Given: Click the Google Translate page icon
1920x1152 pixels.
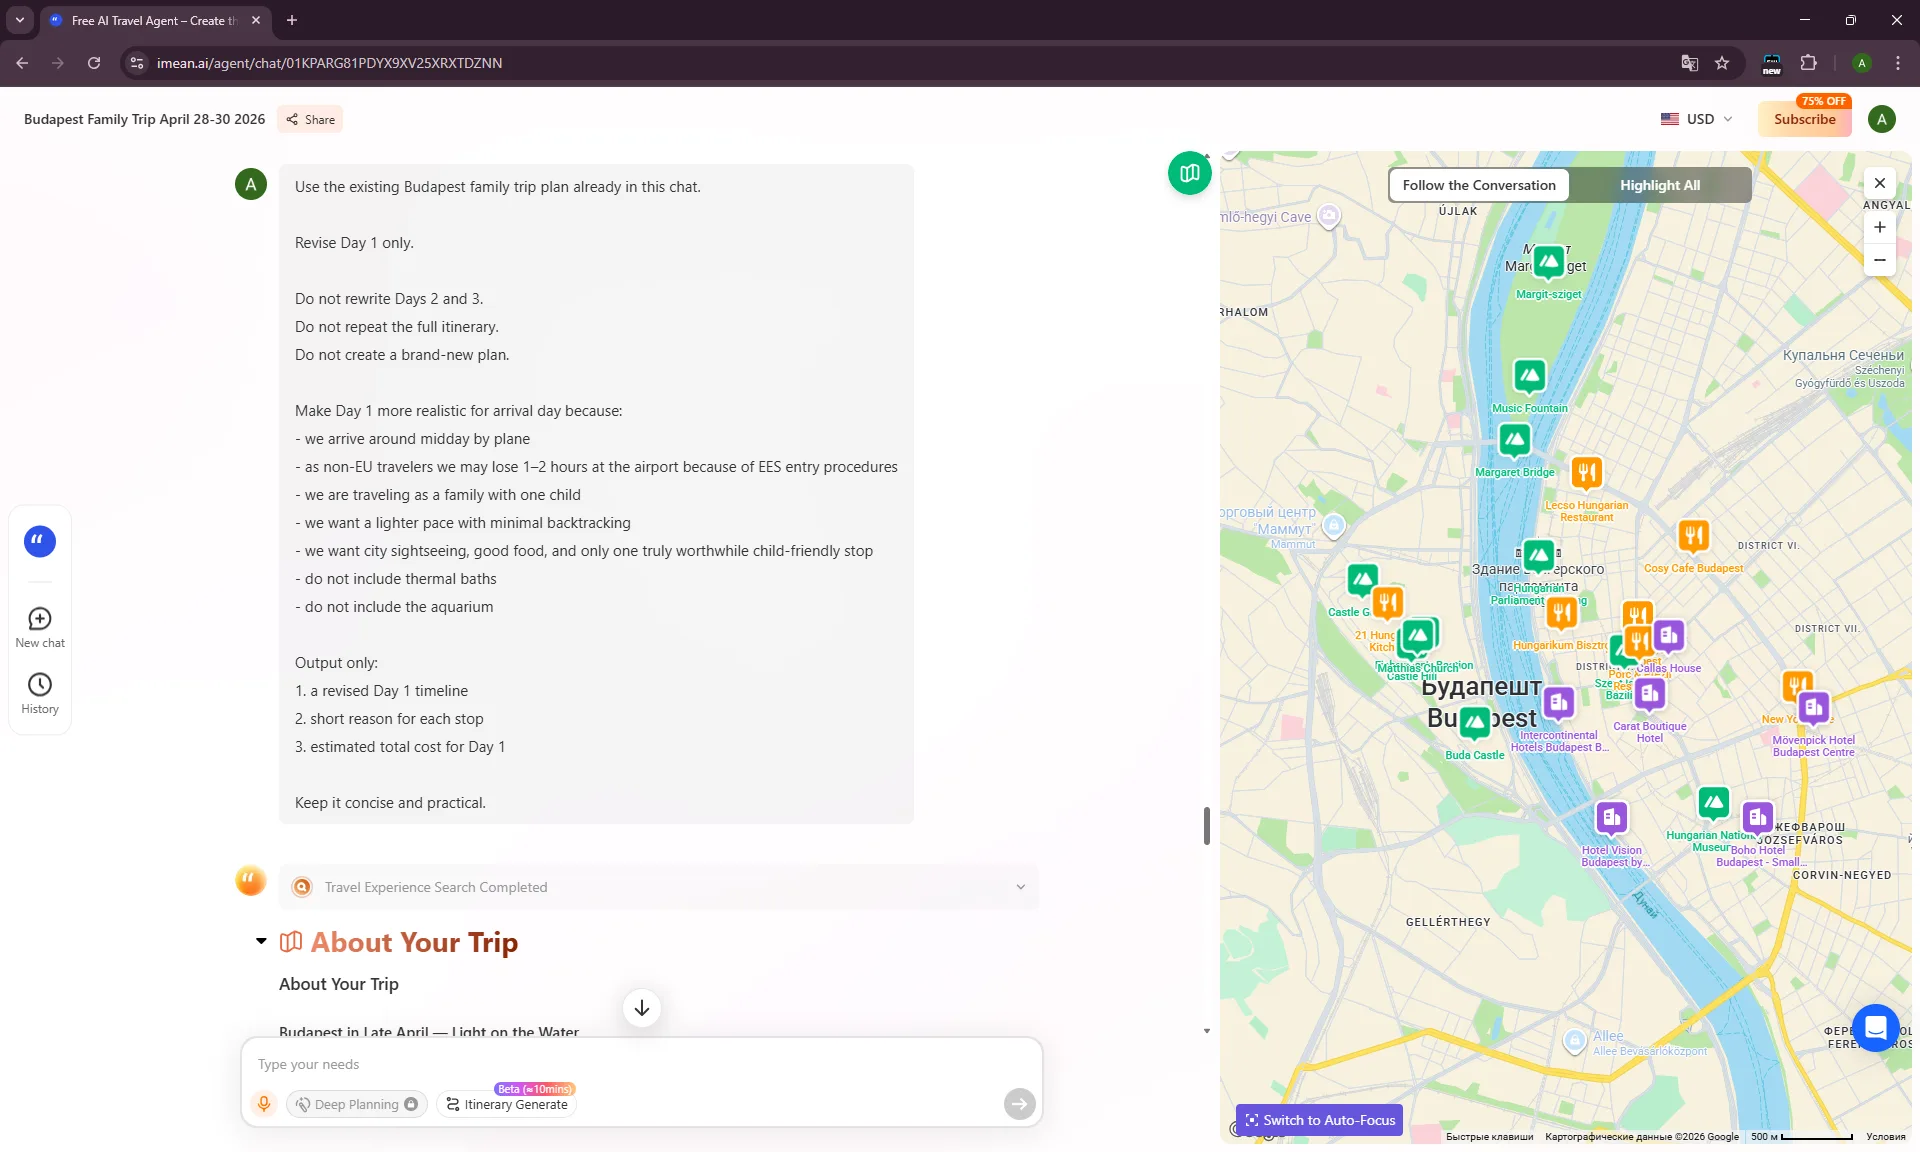Looking at the screenshot, I should pos(1689,63).
